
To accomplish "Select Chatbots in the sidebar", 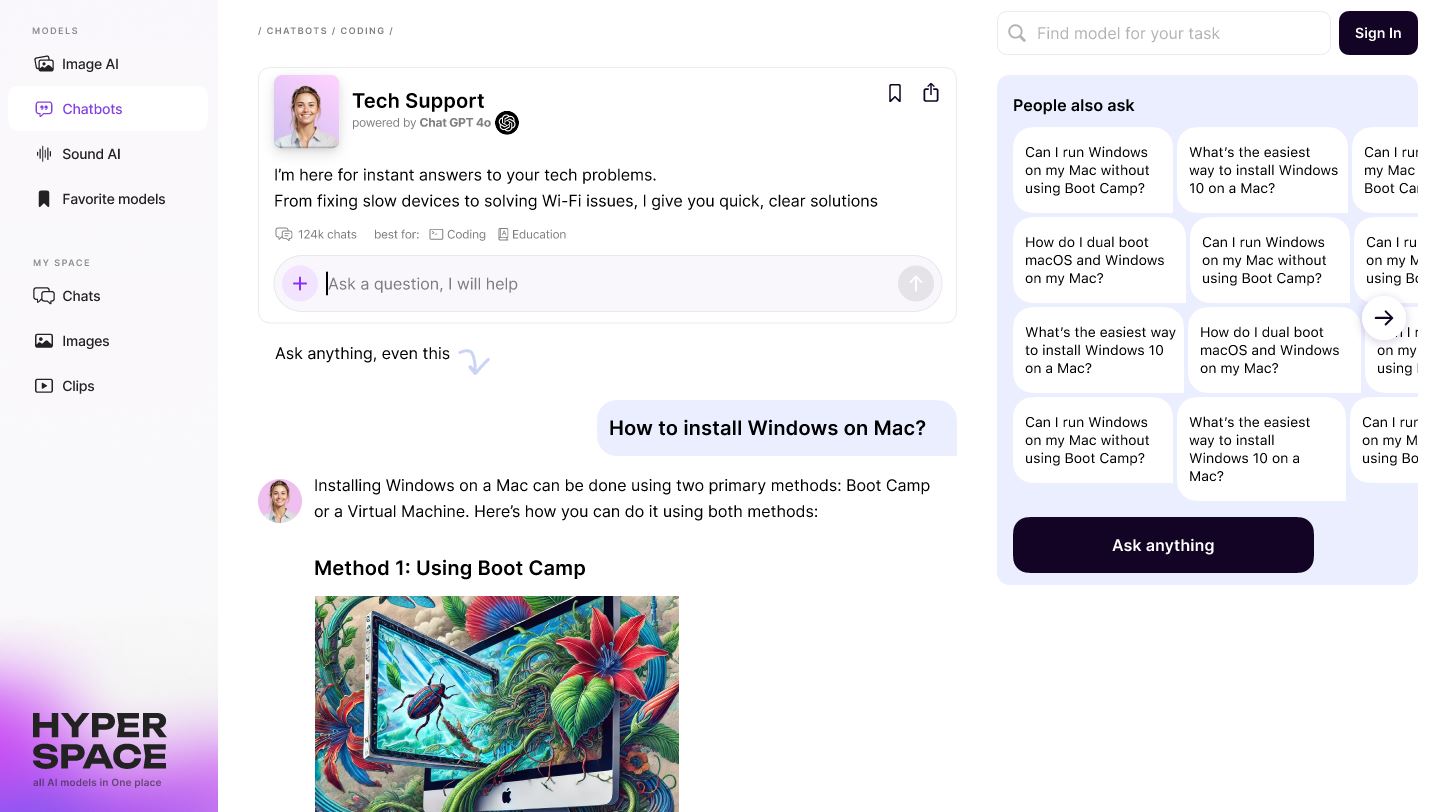I will pyautogui.click(x=92, y=109).
